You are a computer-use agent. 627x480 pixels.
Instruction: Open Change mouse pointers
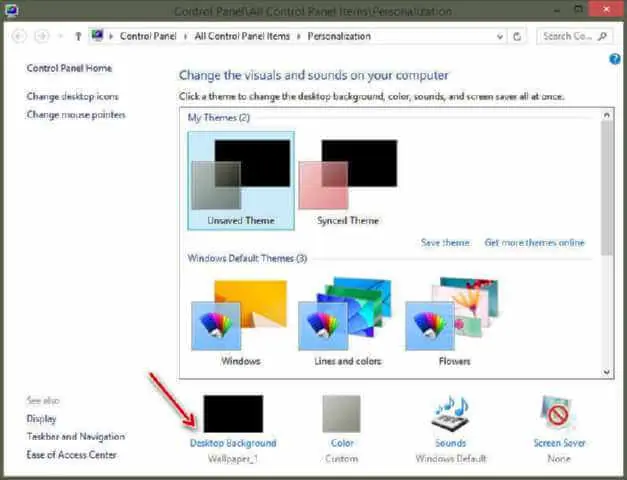coord(76,115)
